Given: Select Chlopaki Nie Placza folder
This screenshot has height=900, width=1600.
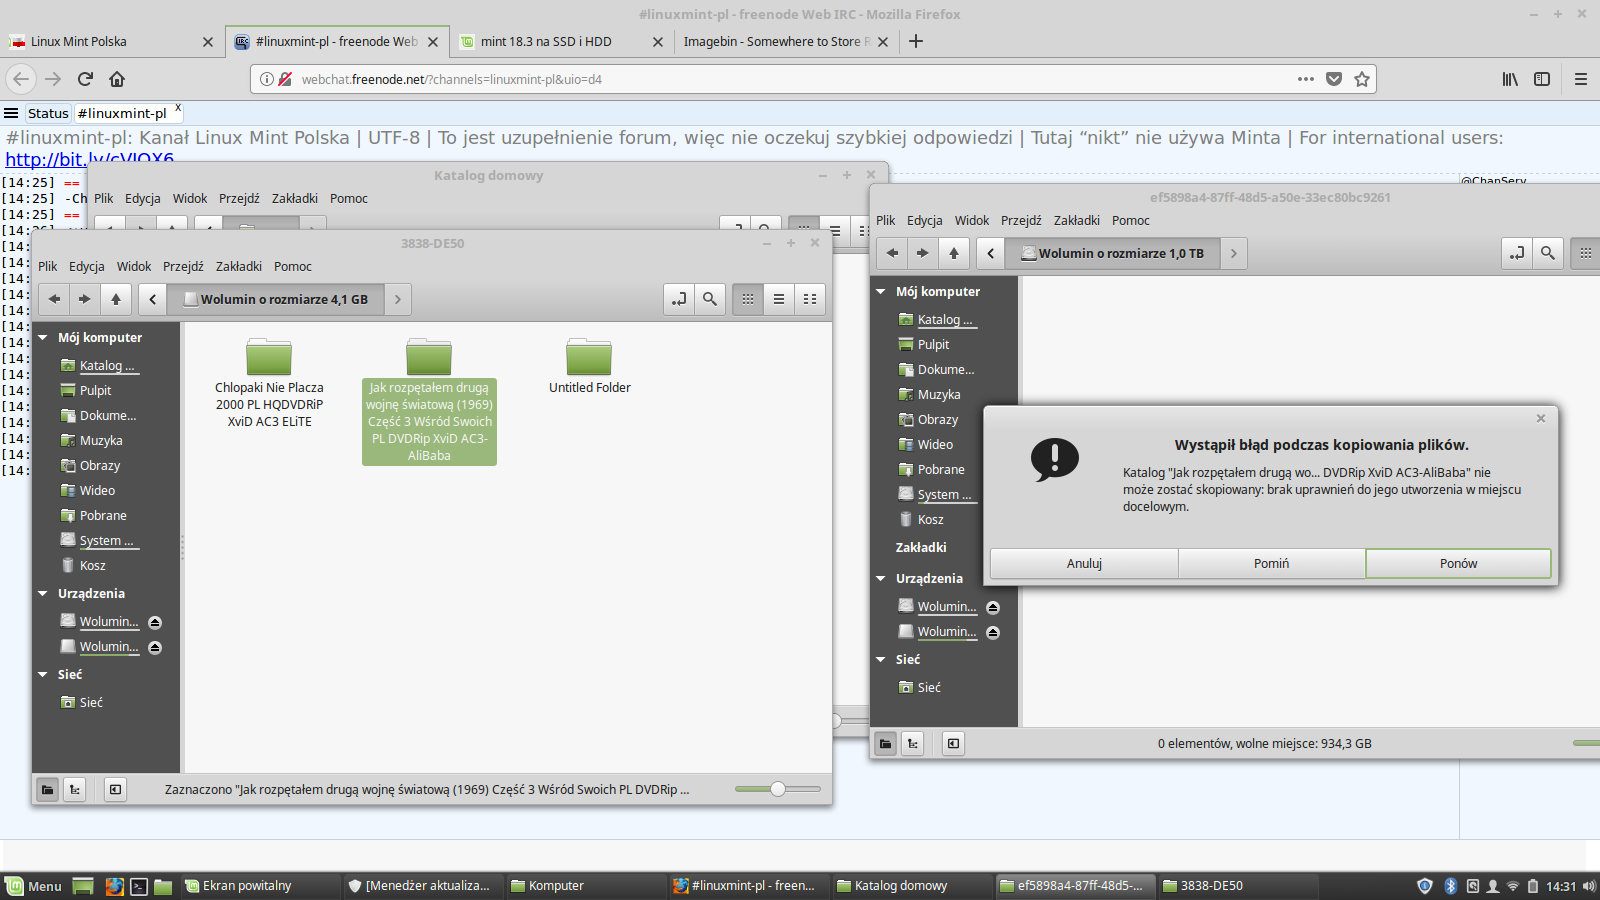Looking at the screenshot, I should coord(269,384).
